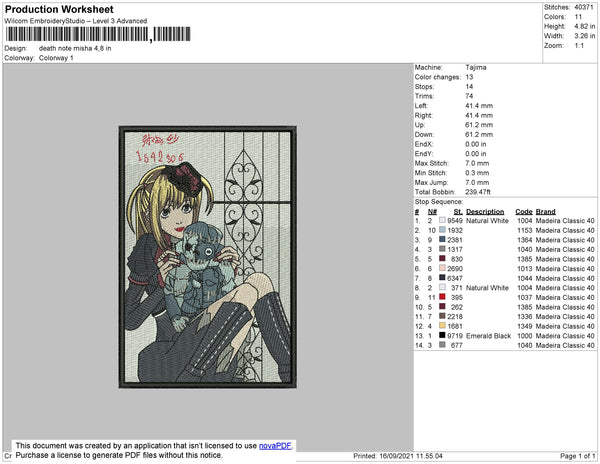This screenshot has width=600, height=464.
Task: Pick the maroon swatch in stop 5
Action: [442, 259]
